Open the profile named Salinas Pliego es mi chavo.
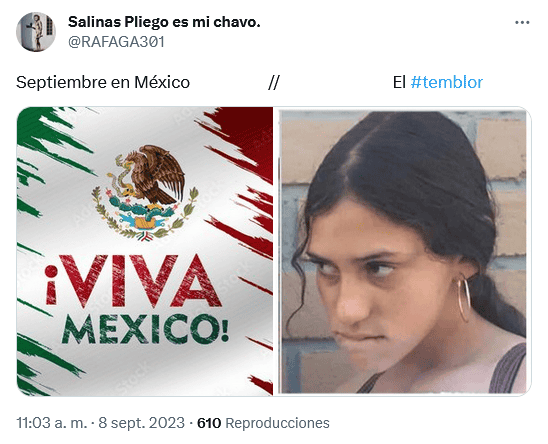This screenshot has width=548, height=444. pyautogui.click(x=164, y=22)
